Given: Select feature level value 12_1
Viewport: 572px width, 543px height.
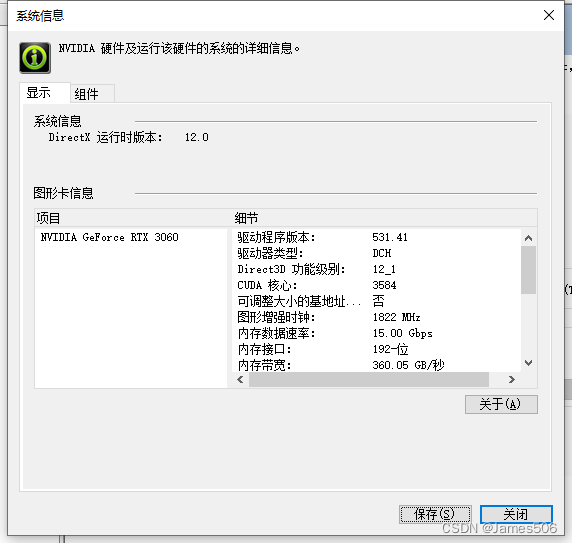Looking at the screenshot, I should (x=384, y=269).
